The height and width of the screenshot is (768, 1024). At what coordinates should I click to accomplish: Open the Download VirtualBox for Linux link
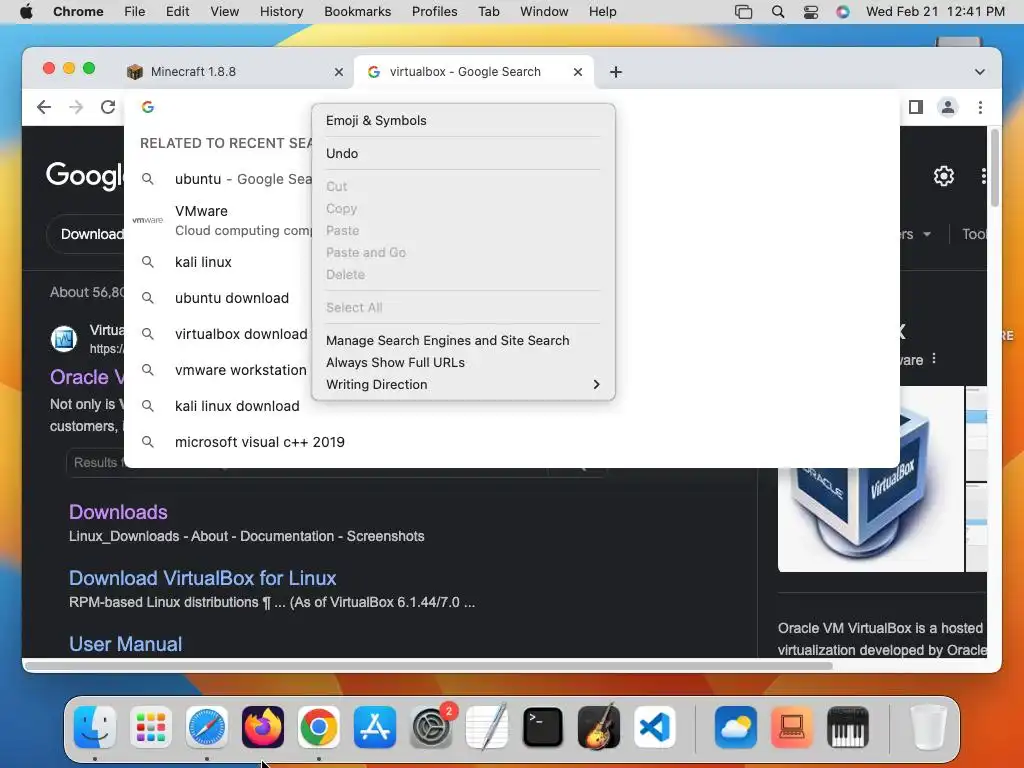point(202,578)
